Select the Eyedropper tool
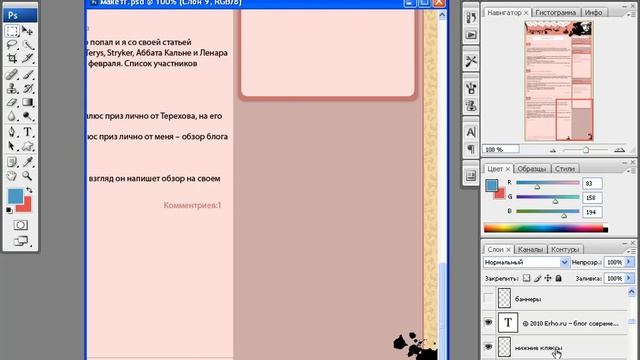The image size is (640, 360). (27, 162)
